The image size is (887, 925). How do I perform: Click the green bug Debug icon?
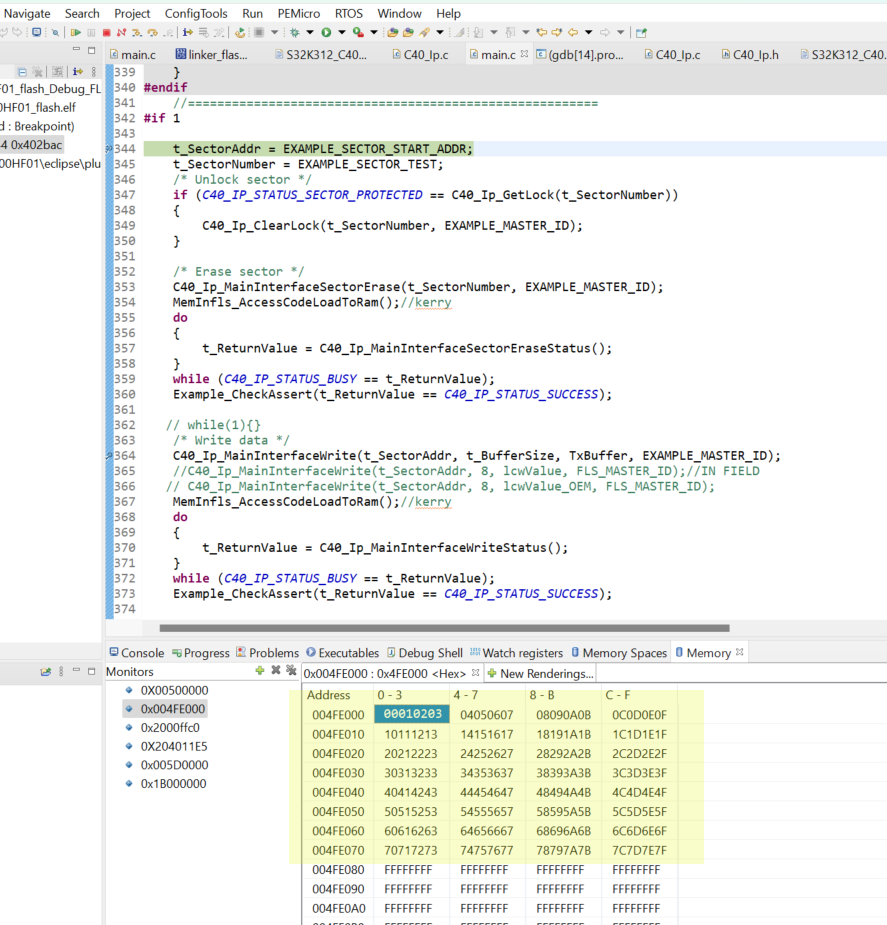(295, 32)
